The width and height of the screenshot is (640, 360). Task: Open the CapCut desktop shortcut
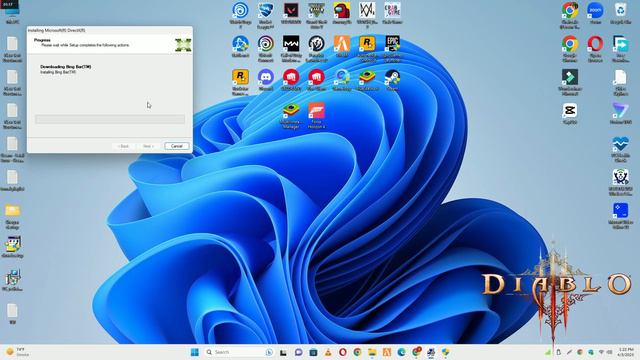570,113
